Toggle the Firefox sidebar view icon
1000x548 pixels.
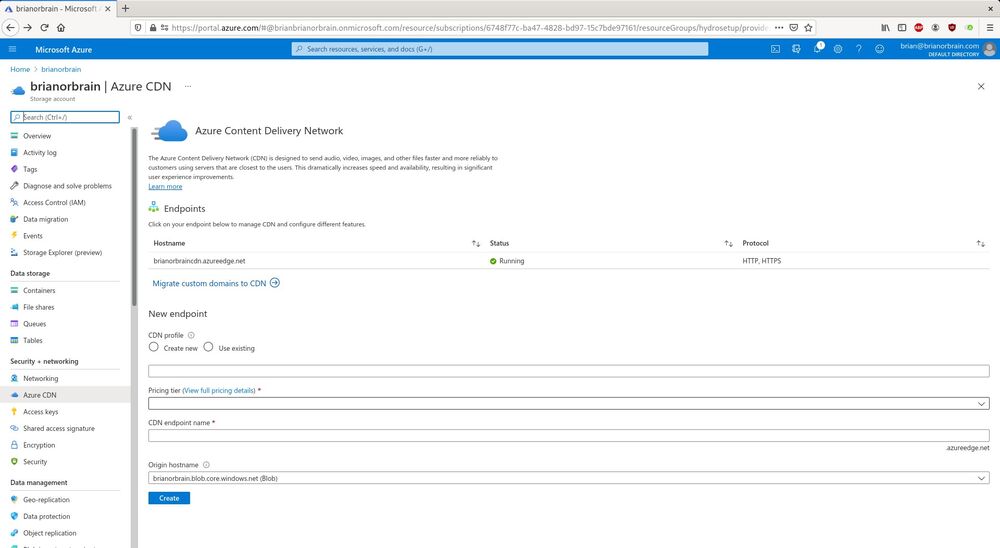902,27
